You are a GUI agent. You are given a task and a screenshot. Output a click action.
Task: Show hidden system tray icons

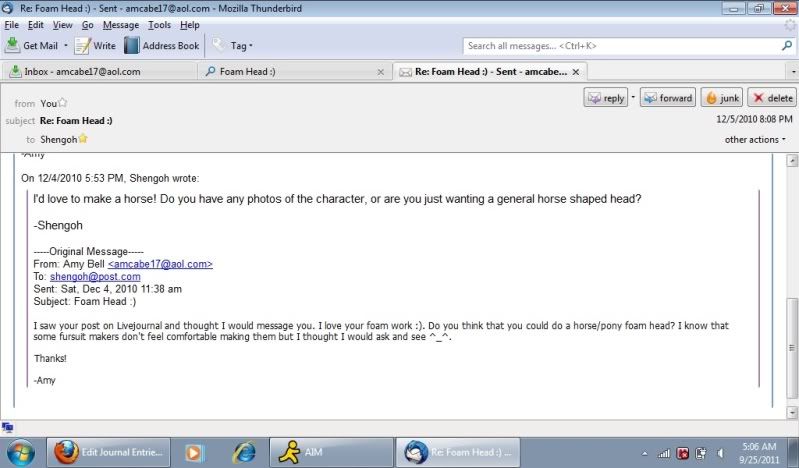(x=645, y=453)
